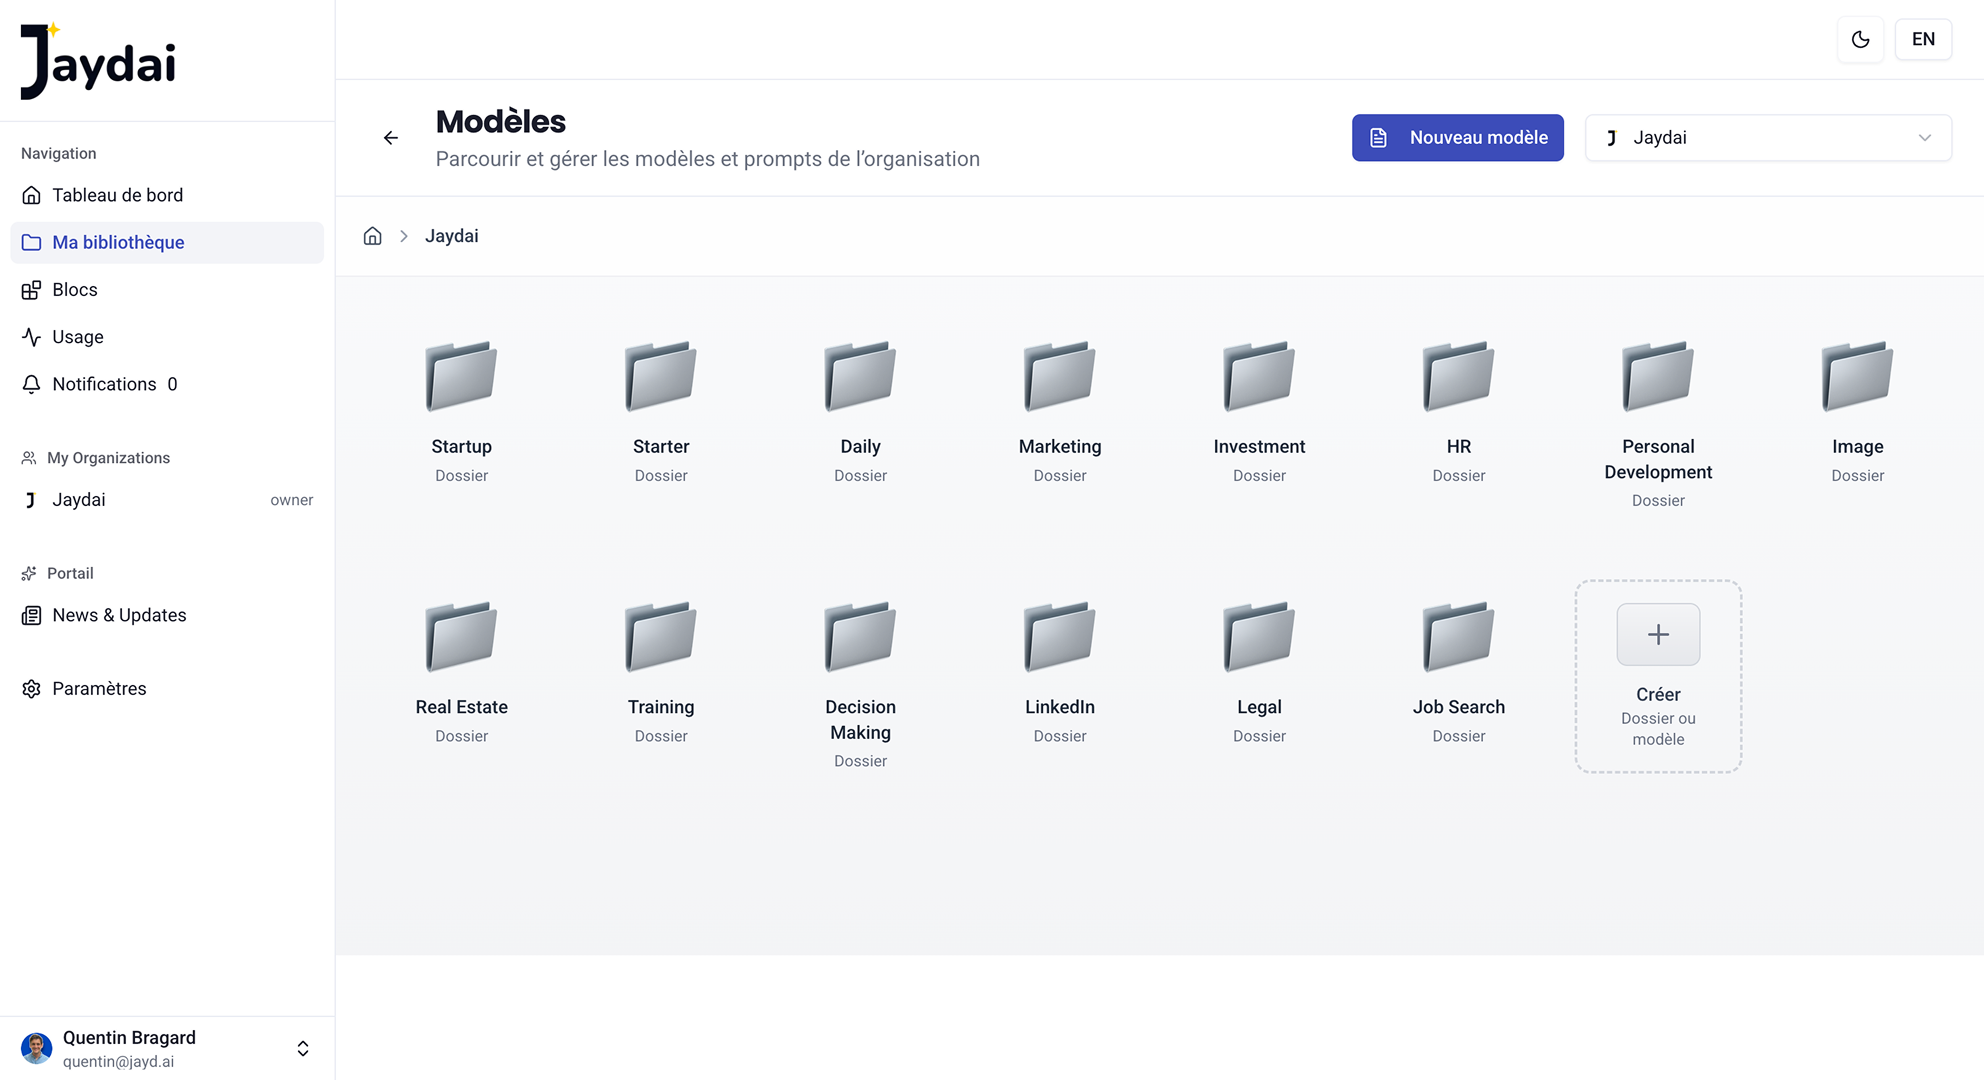Switch interface language by clicking EN

tap(1922, 39)
